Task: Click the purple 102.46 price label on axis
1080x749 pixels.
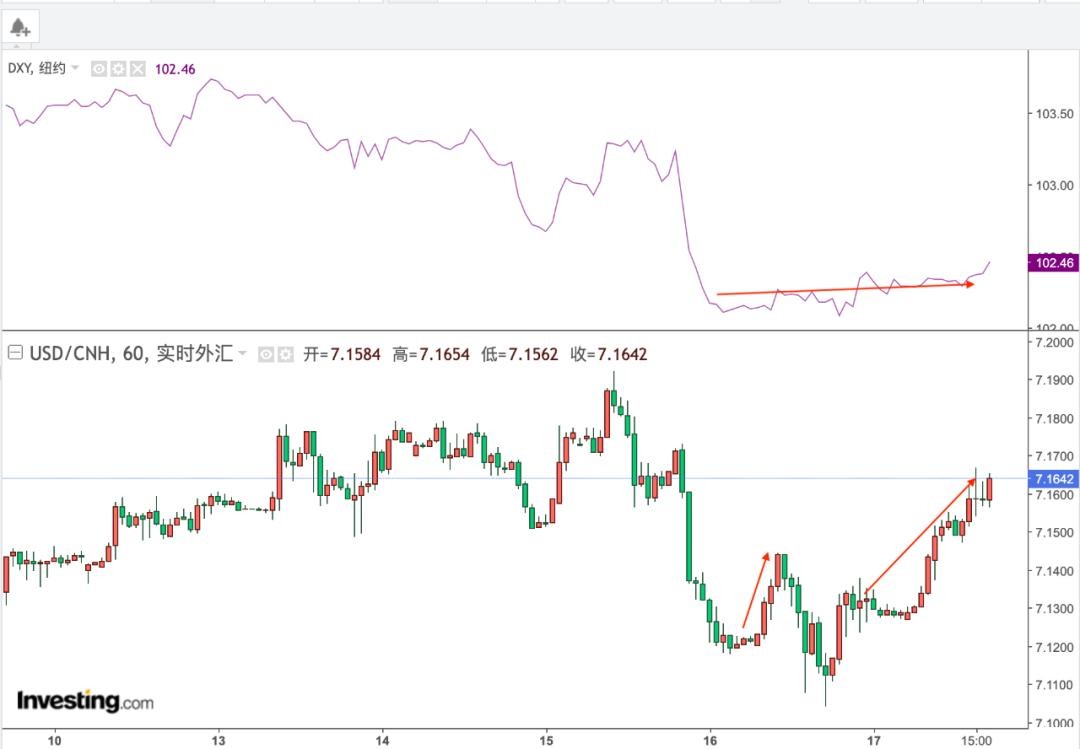Action: click(x=1054, y=263)
